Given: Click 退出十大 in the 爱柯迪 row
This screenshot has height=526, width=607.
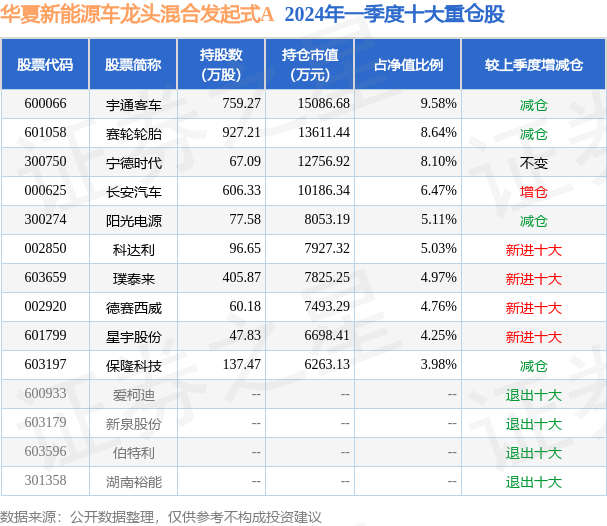Looking at the screenshot, I should point(533,395).
